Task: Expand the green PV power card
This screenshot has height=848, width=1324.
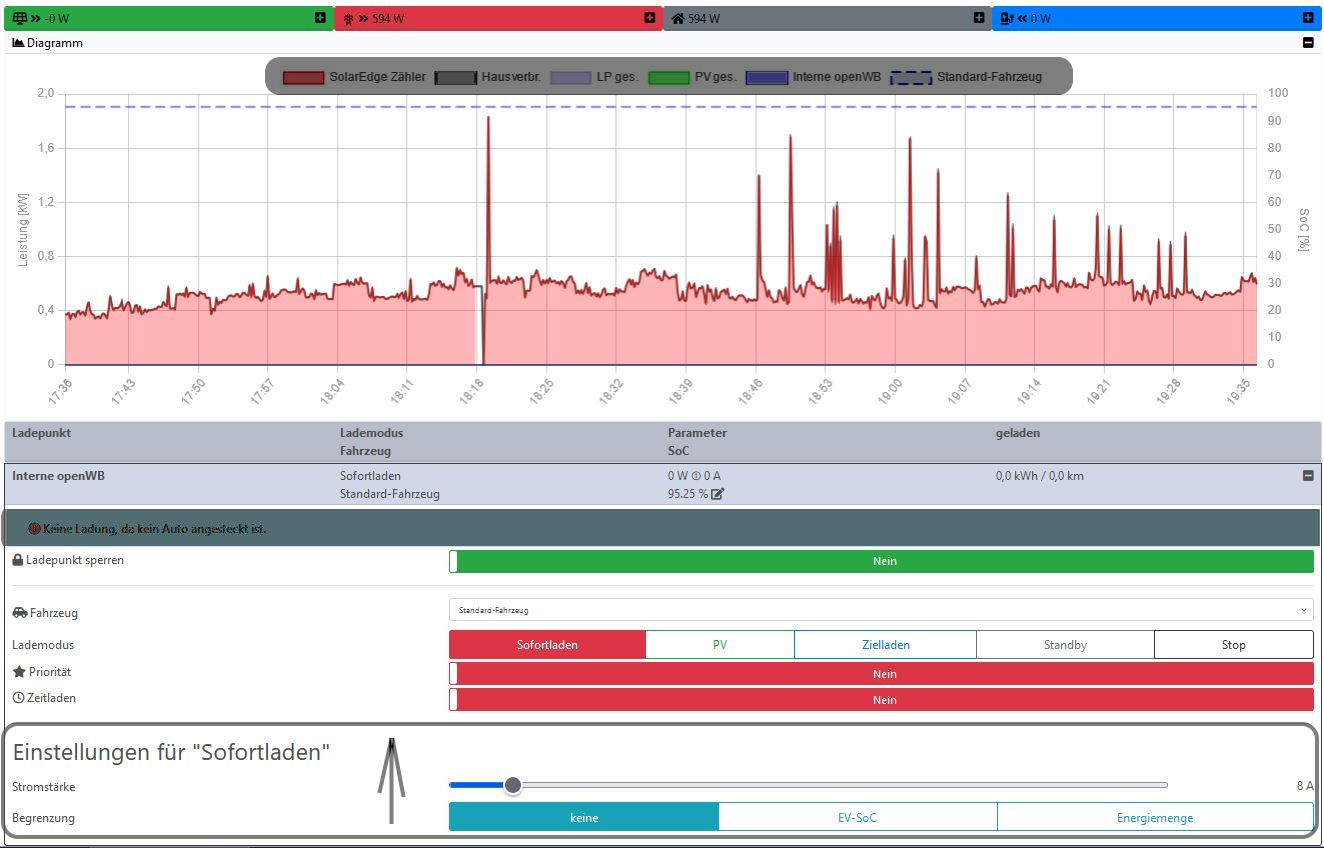Action: click(320, 18)
